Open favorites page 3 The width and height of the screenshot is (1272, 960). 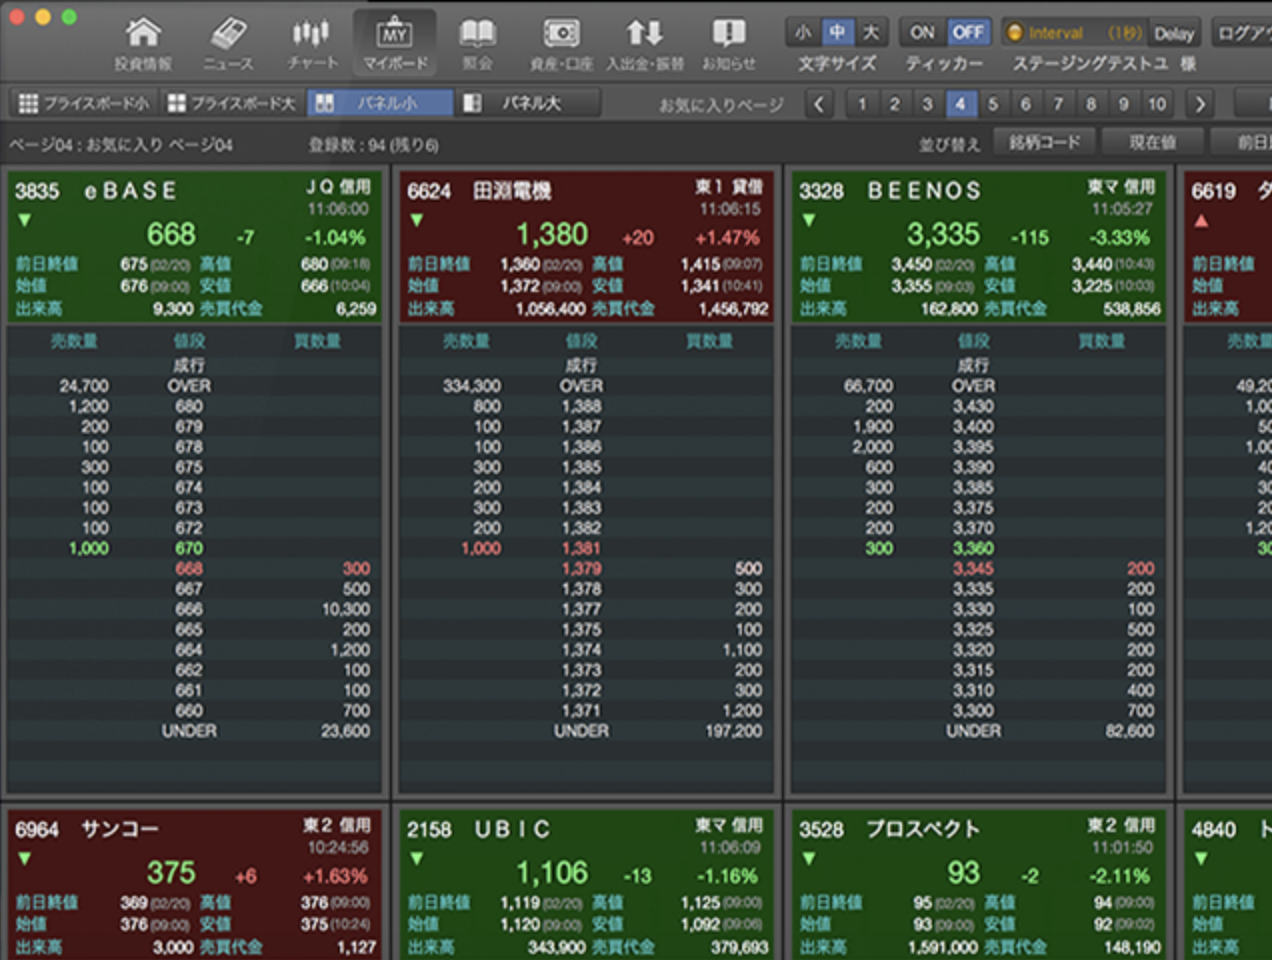(927, 103)
